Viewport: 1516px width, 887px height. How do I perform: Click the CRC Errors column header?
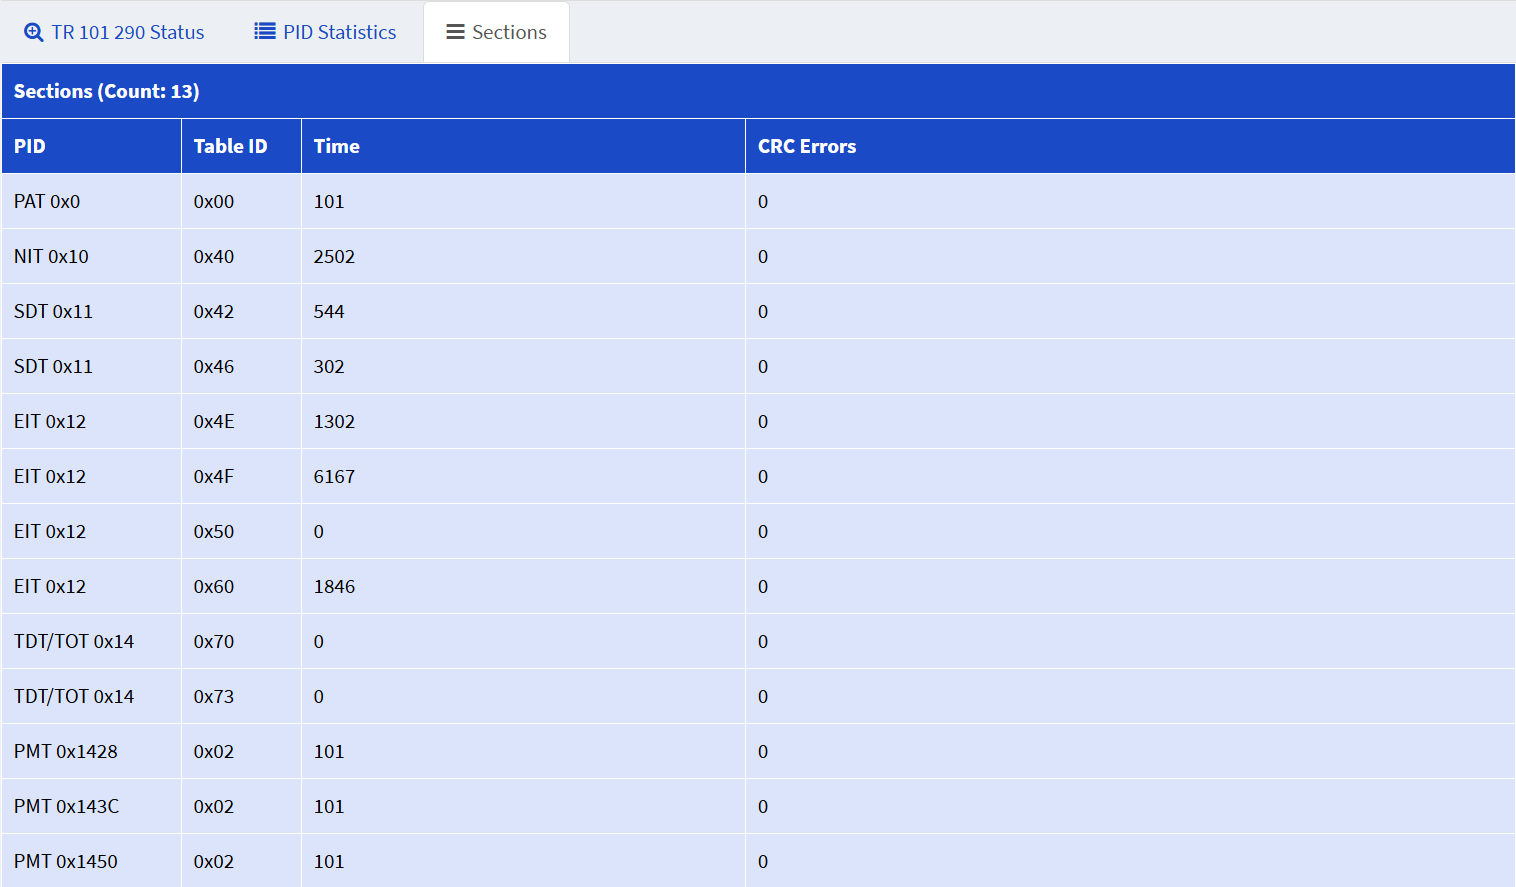[x=1130, y=146]
